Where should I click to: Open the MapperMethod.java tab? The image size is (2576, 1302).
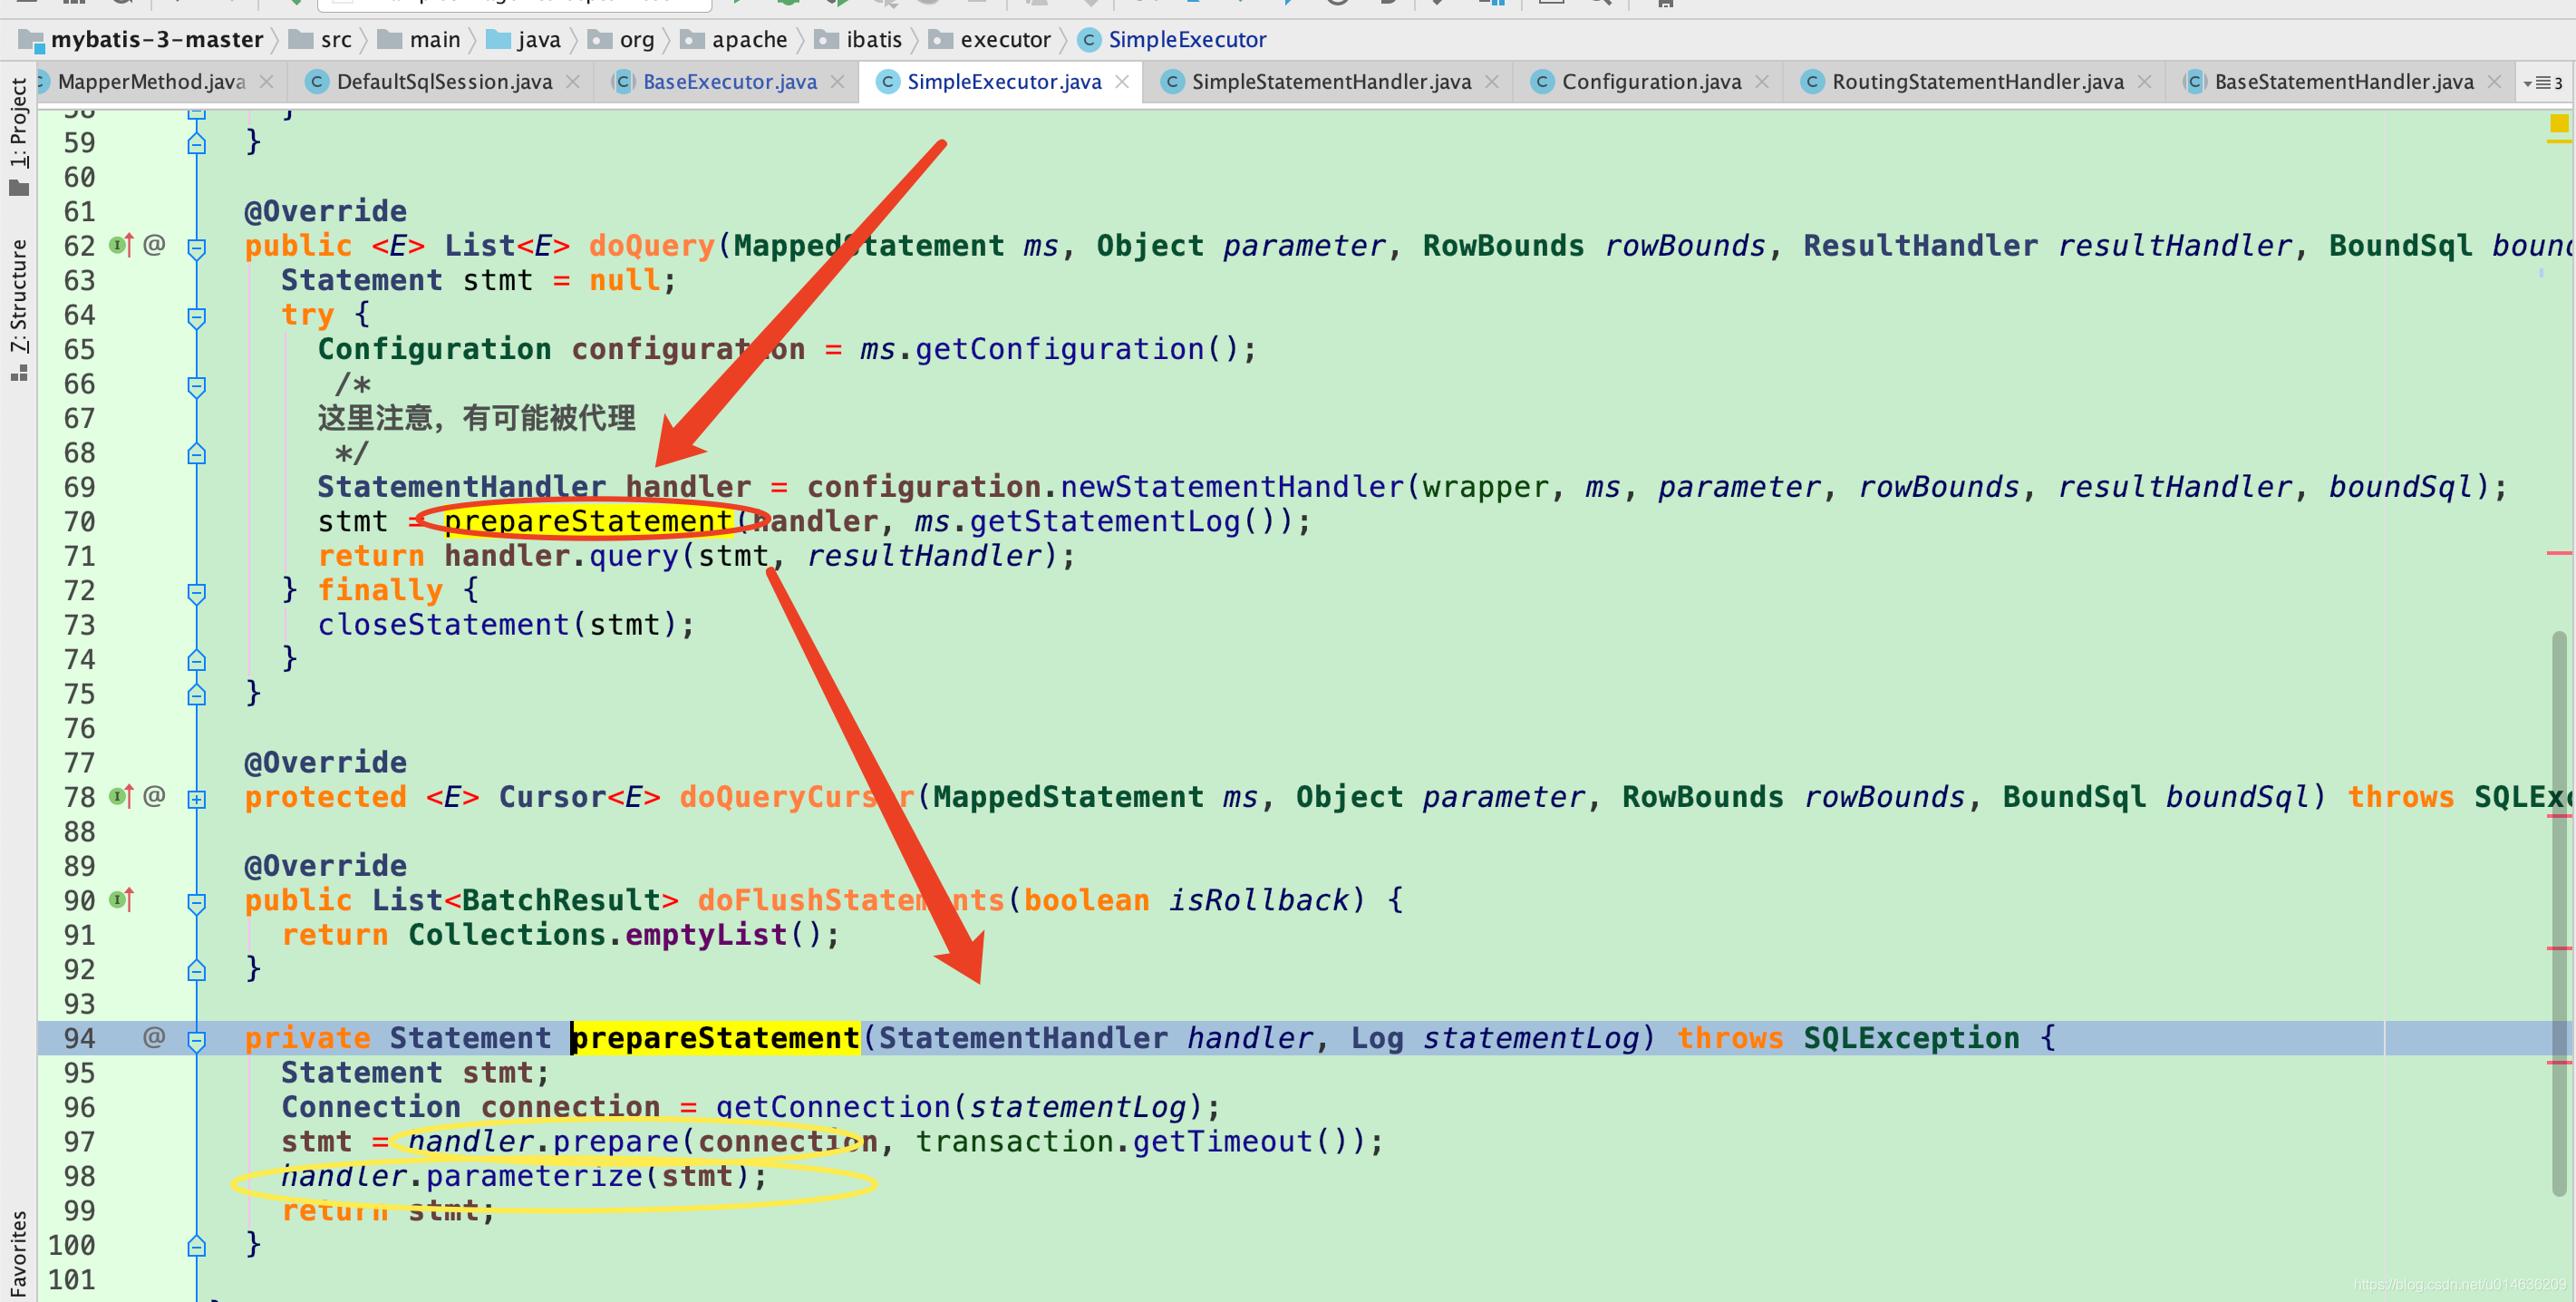click(x=150, y=82)
